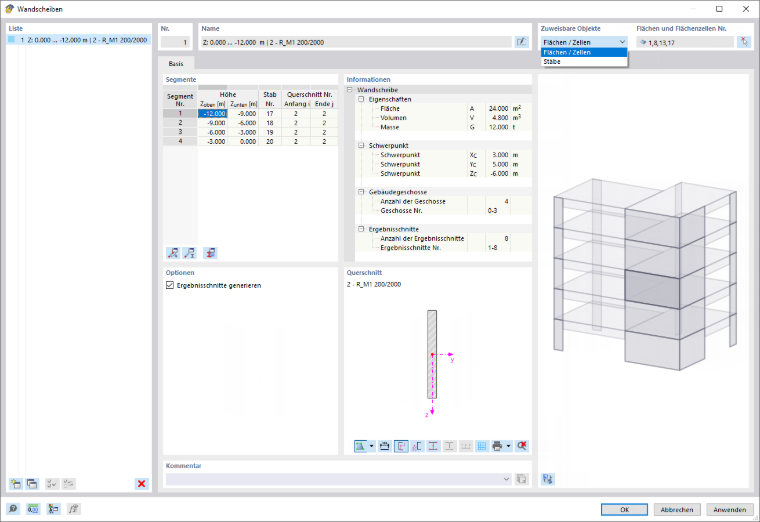The image size is (760, 522).
Task: Open the Zuweisbare Objekte dropdown
Action: pos(584,42)
